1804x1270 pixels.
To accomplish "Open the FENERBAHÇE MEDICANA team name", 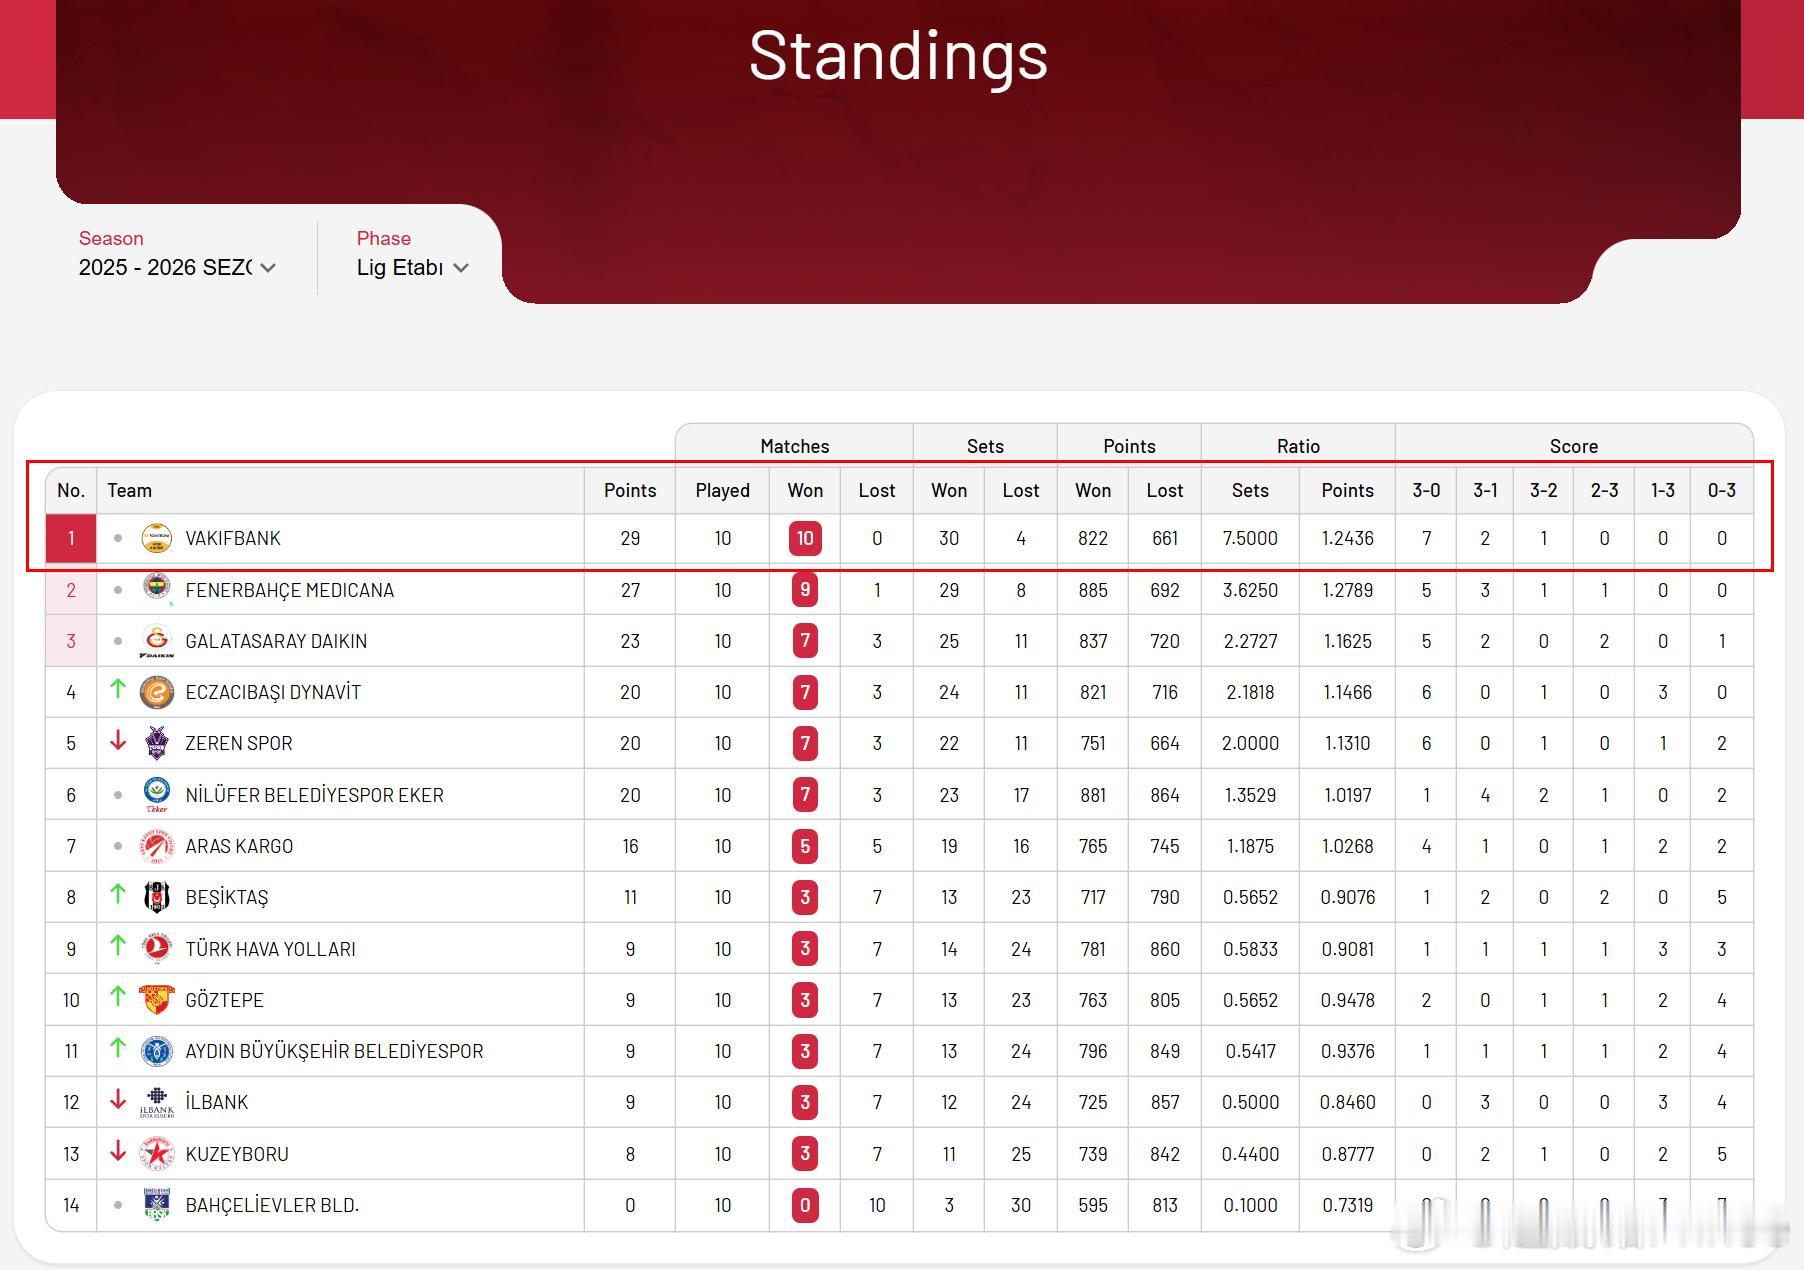I will [290, 590].
